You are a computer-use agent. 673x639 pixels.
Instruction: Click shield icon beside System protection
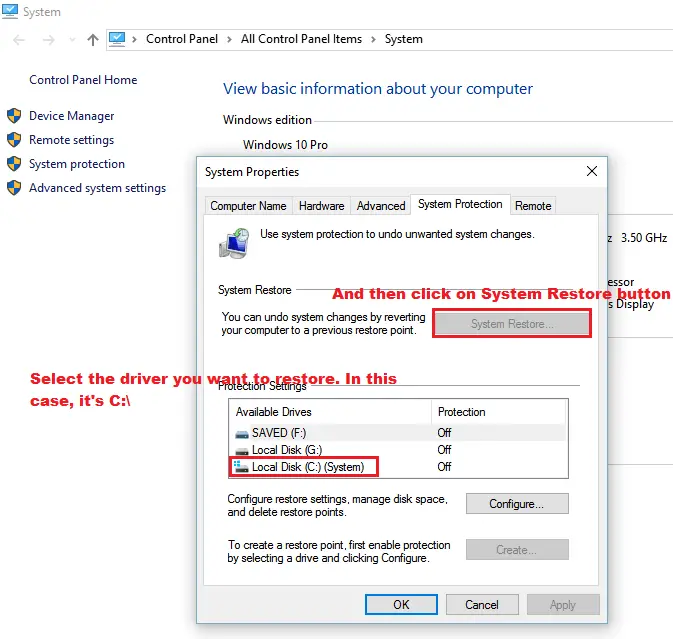(x=14, y=164)
